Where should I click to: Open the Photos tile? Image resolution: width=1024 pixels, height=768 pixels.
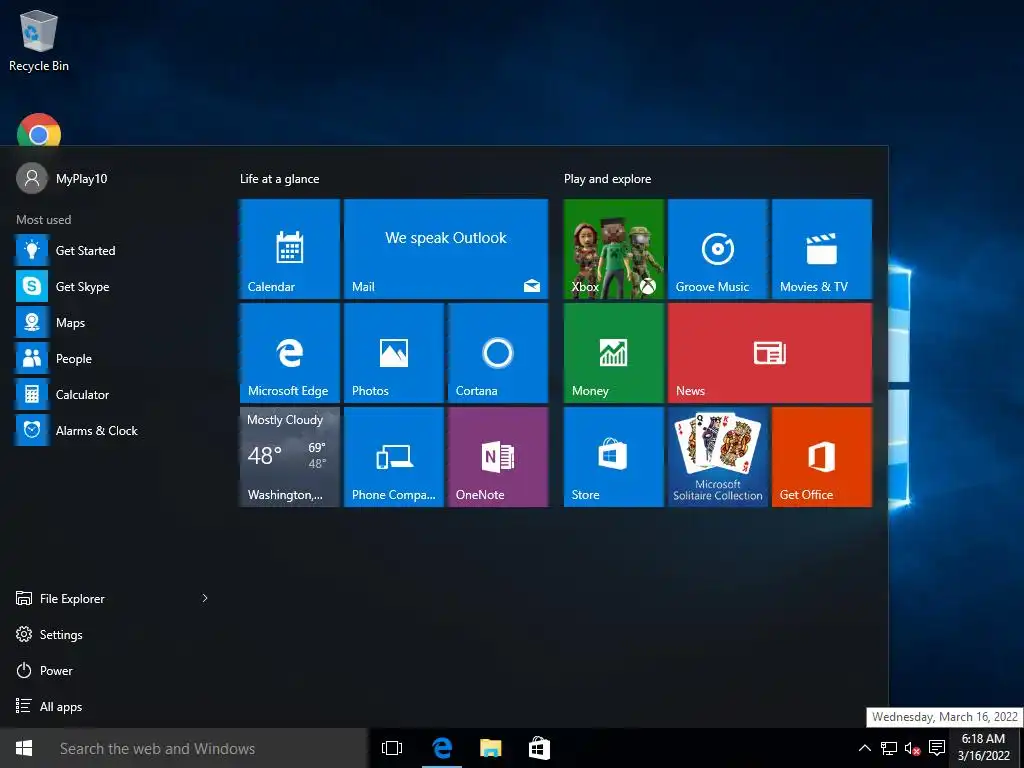394,353
